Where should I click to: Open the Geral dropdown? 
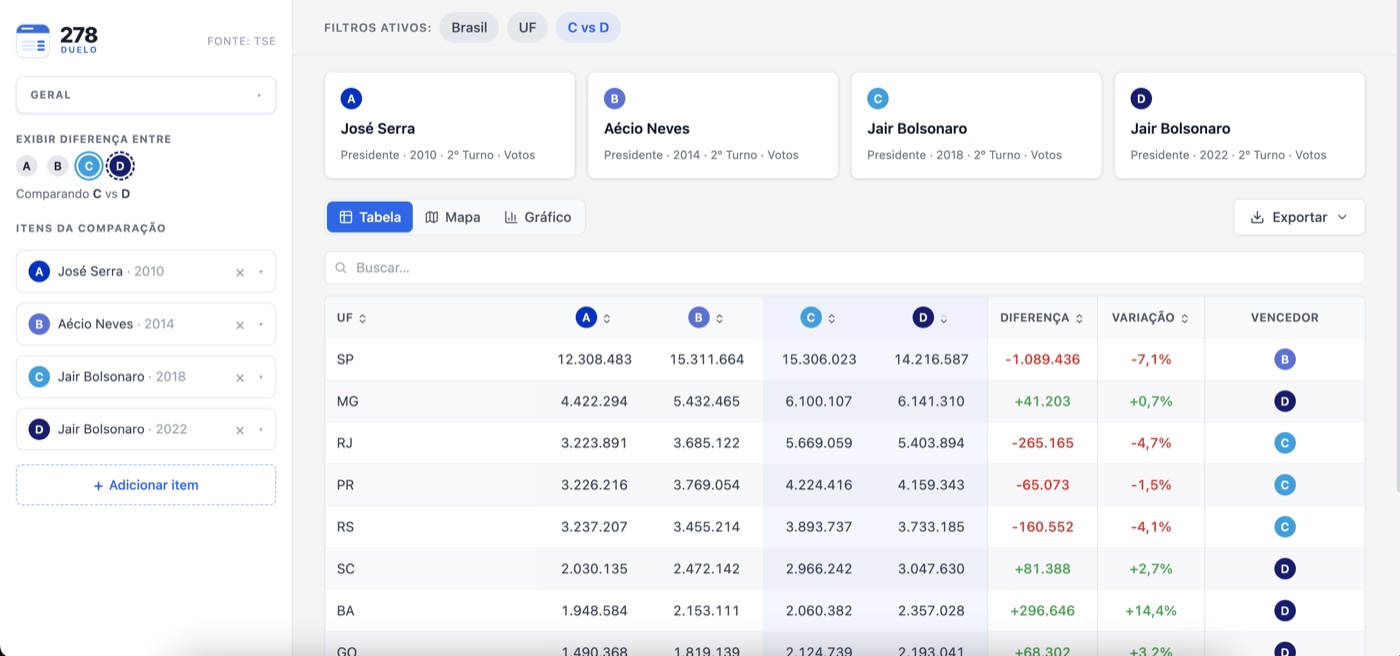[x=146, y=95]
